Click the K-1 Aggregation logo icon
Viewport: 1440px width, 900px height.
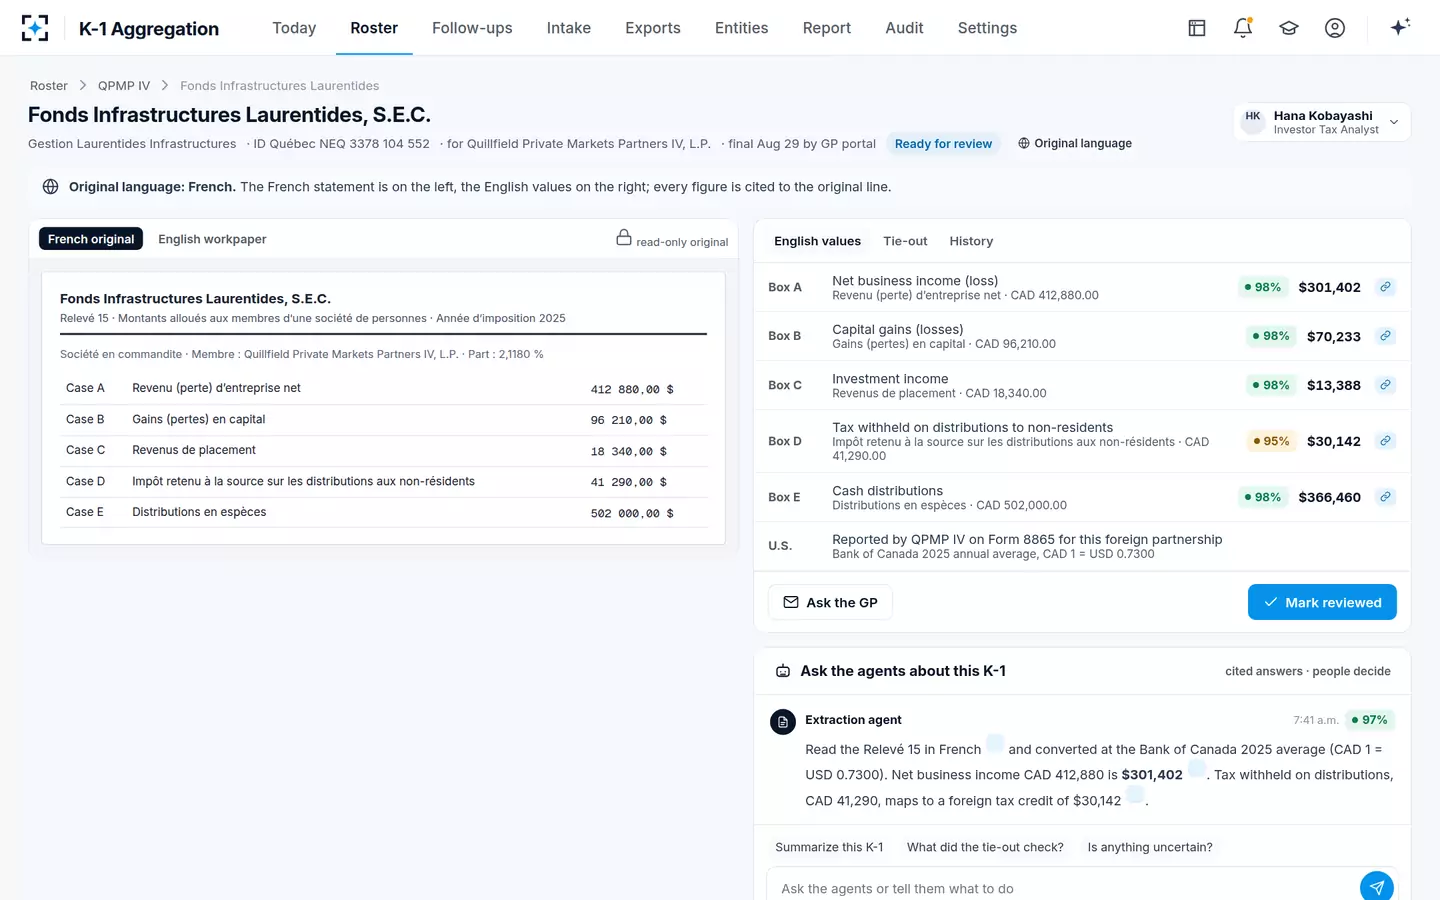tap(35, 28)
